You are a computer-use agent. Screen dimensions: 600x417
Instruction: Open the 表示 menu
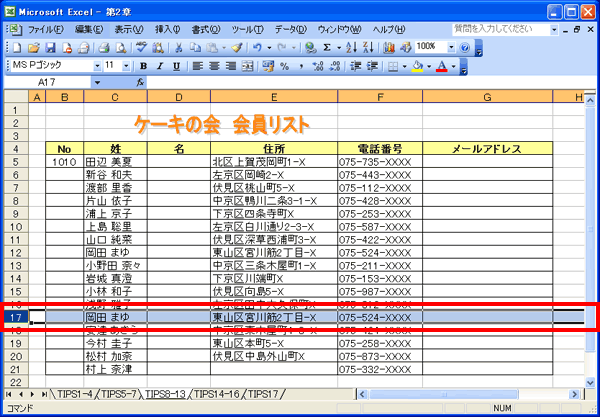click(x=129, y=29)
